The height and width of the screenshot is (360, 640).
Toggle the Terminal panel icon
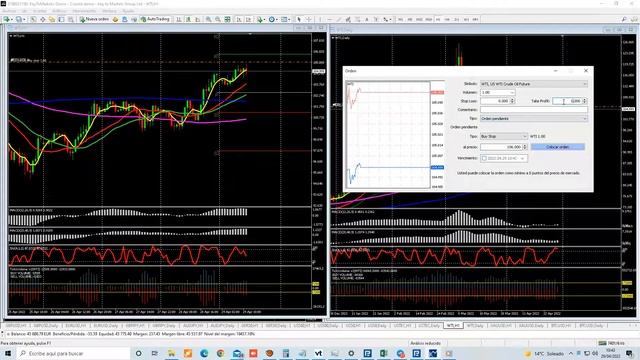(x=61, y=19)
